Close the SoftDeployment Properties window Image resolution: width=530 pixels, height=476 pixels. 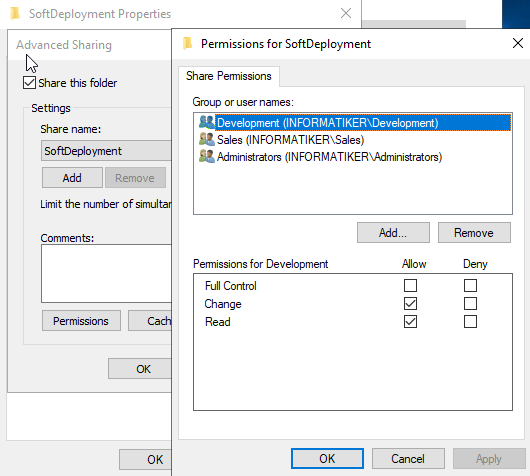tap(346, 14)
